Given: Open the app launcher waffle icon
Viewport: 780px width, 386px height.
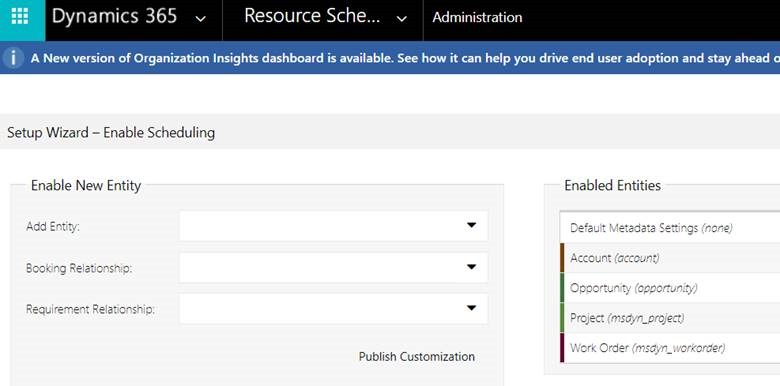Looking at the screenshot, I should coord(20,16).
